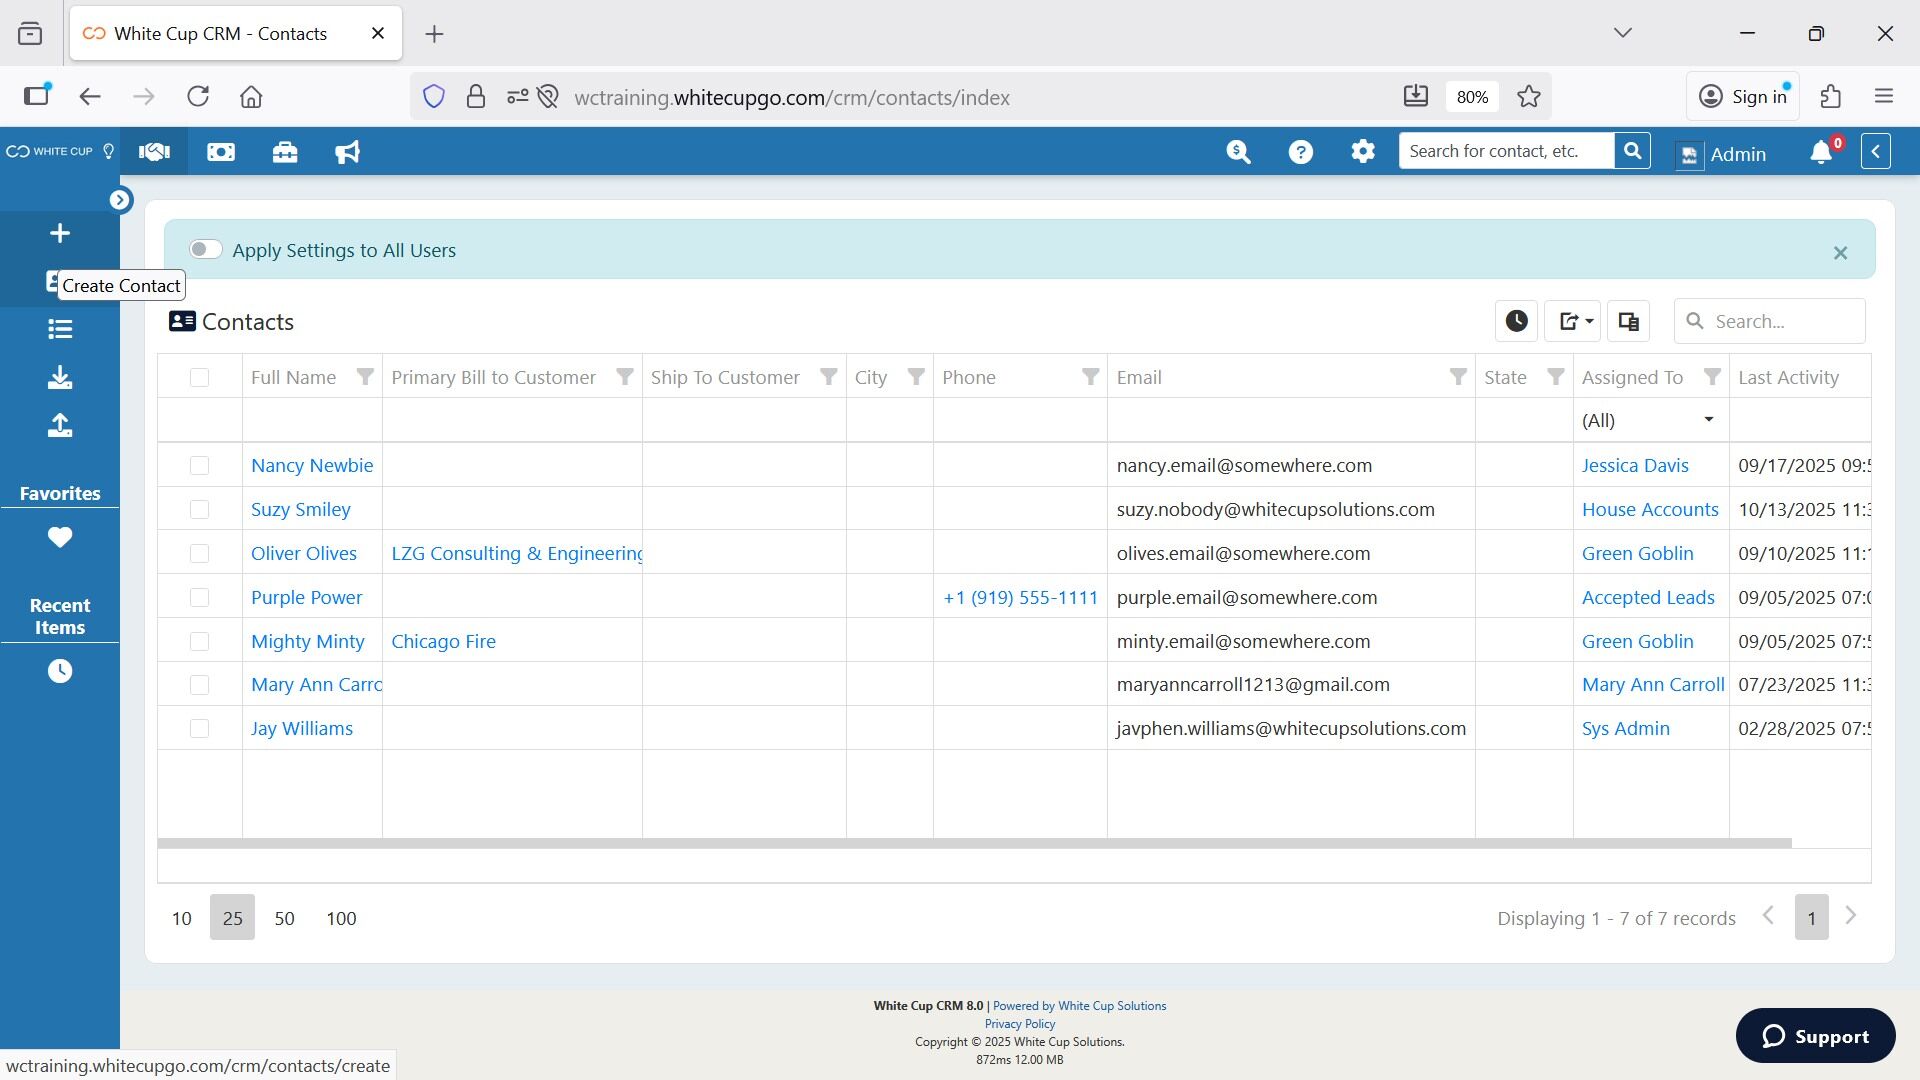Filter the Primary Bill to Customer column

[625, 377]
